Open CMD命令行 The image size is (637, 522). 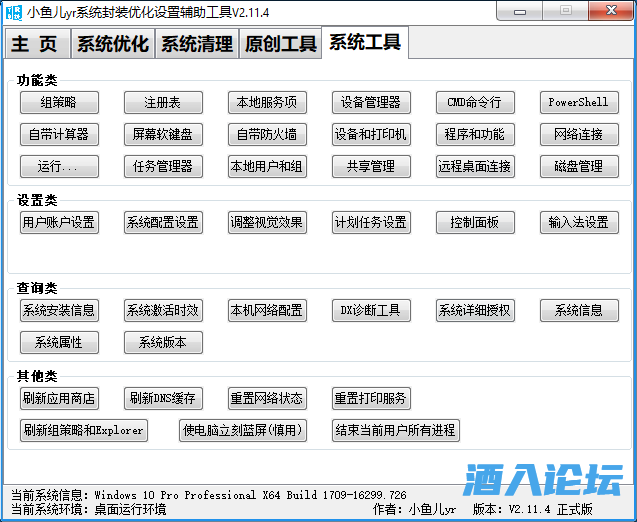coord(475,102)
